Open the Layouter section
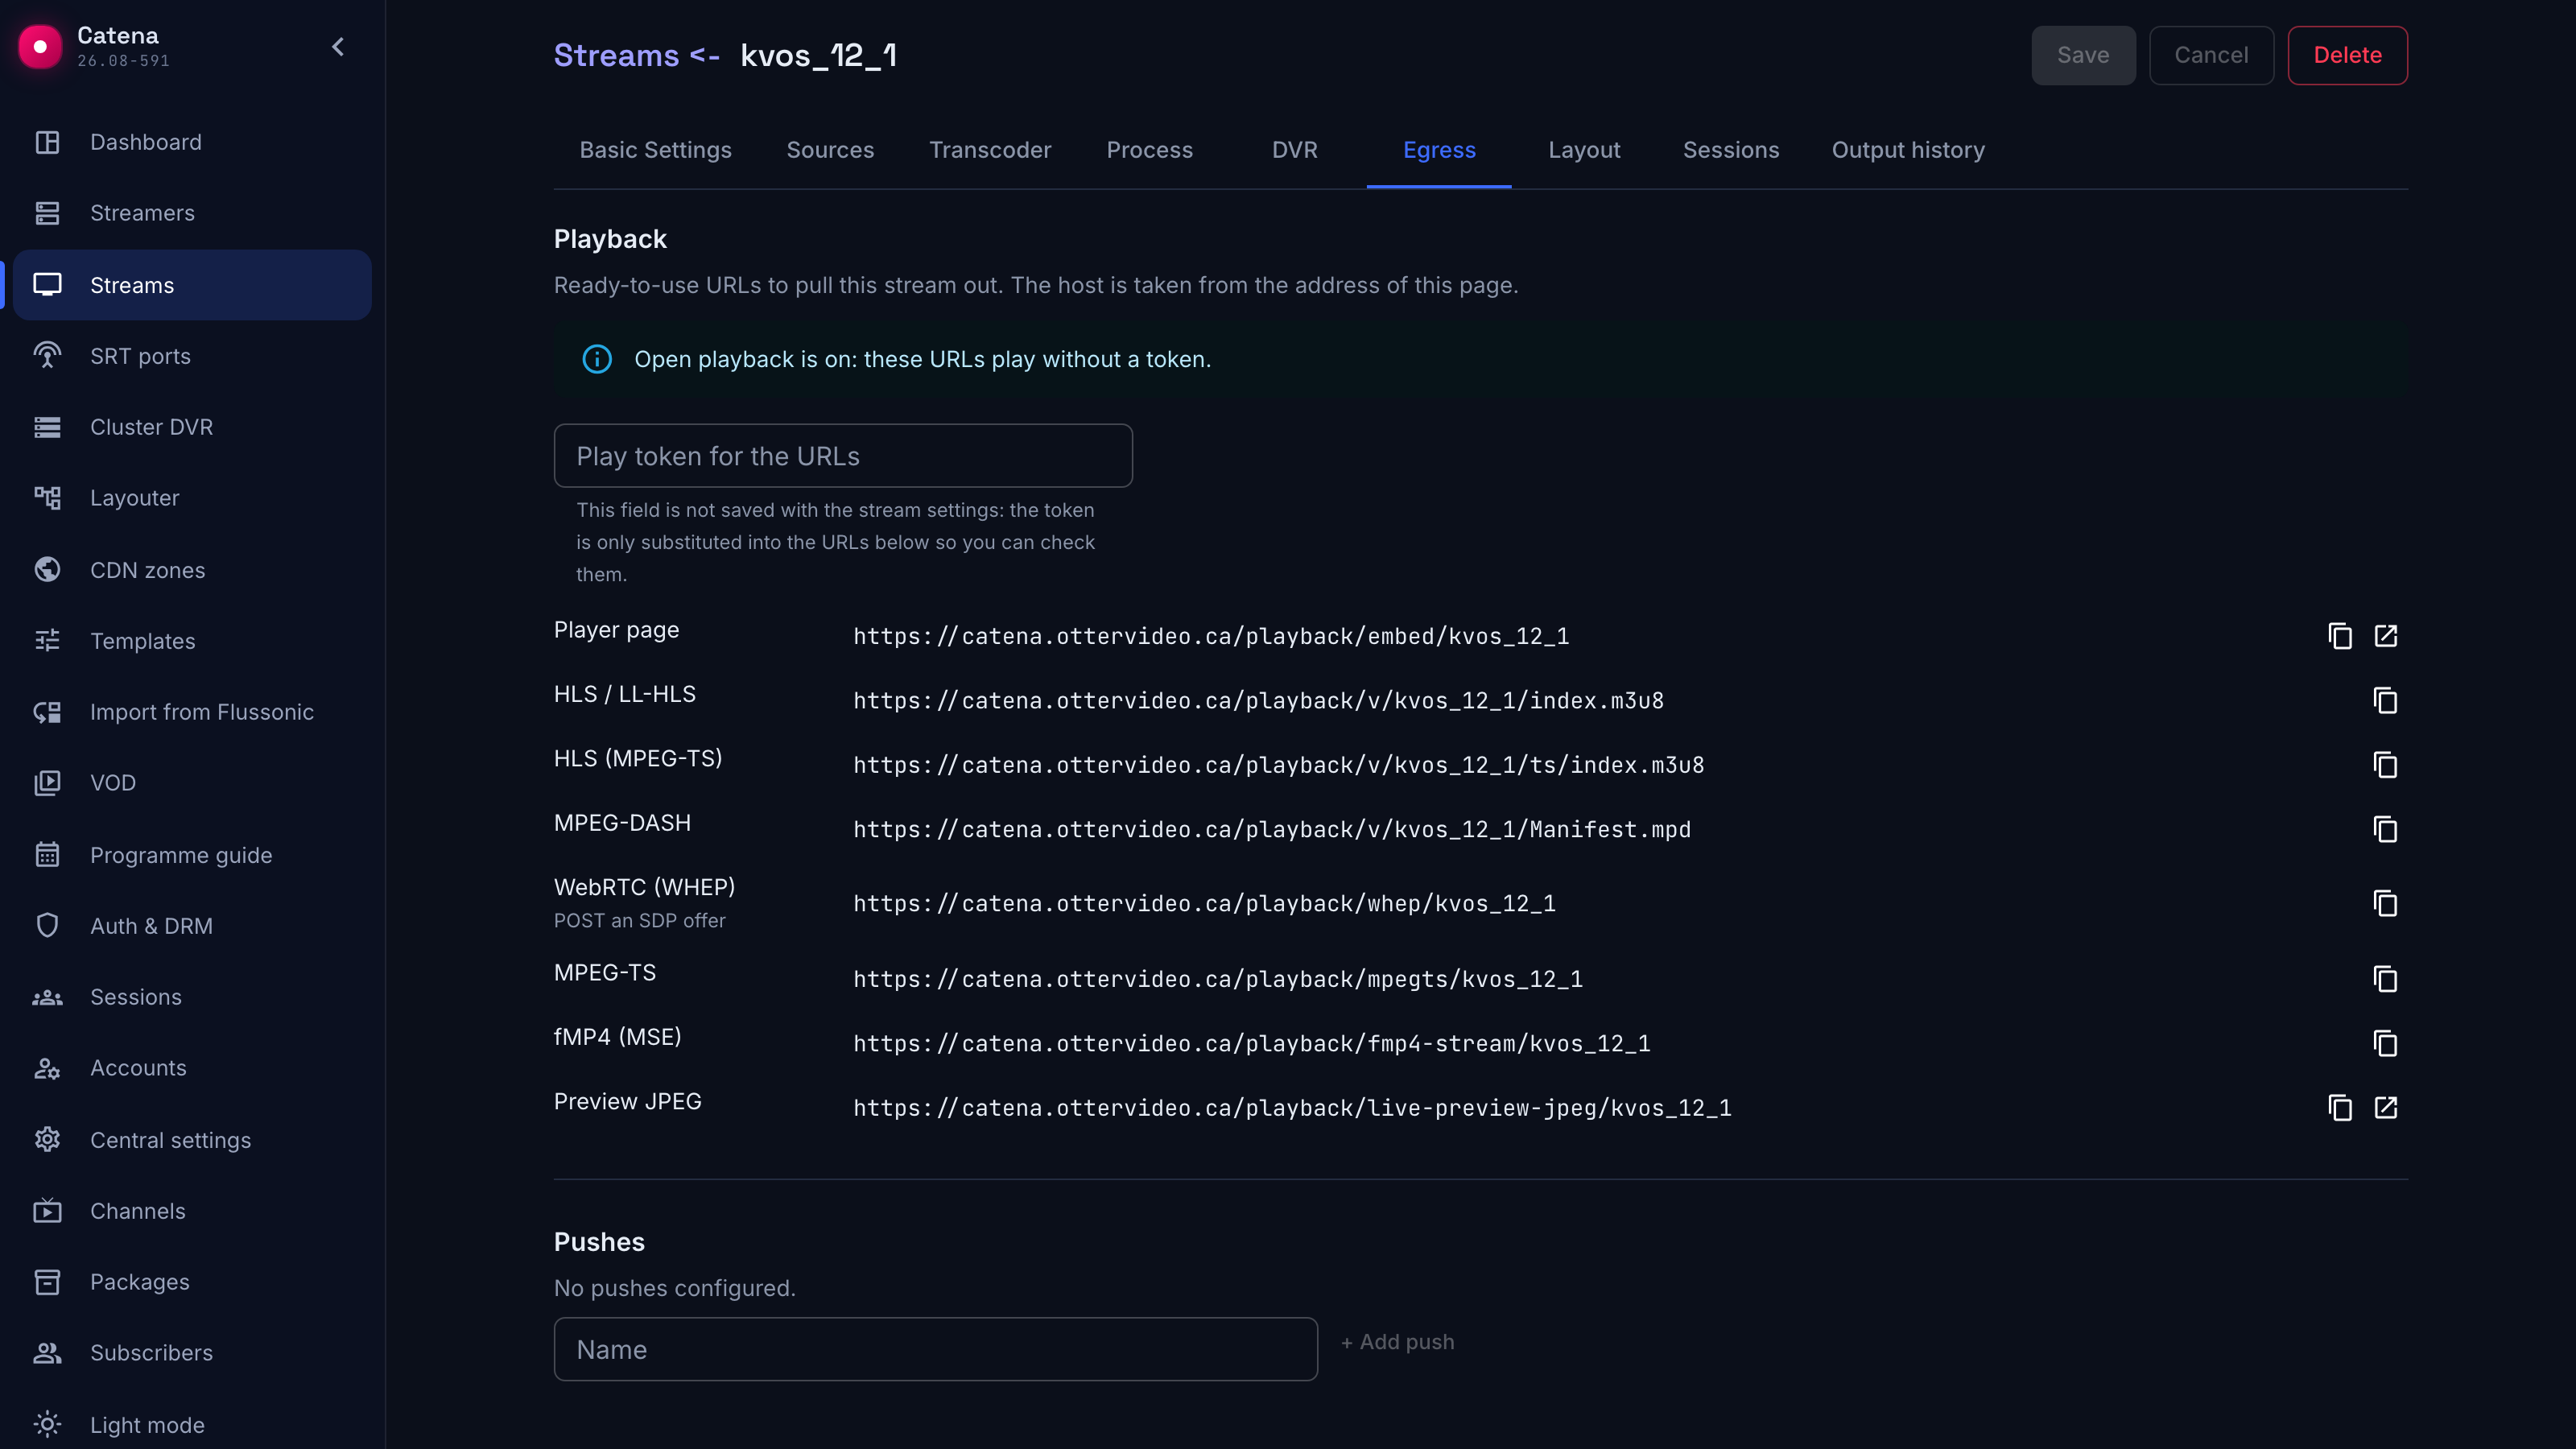Image resolution: width=2576 pixels, height=1449 pixels. coord(192,498)
